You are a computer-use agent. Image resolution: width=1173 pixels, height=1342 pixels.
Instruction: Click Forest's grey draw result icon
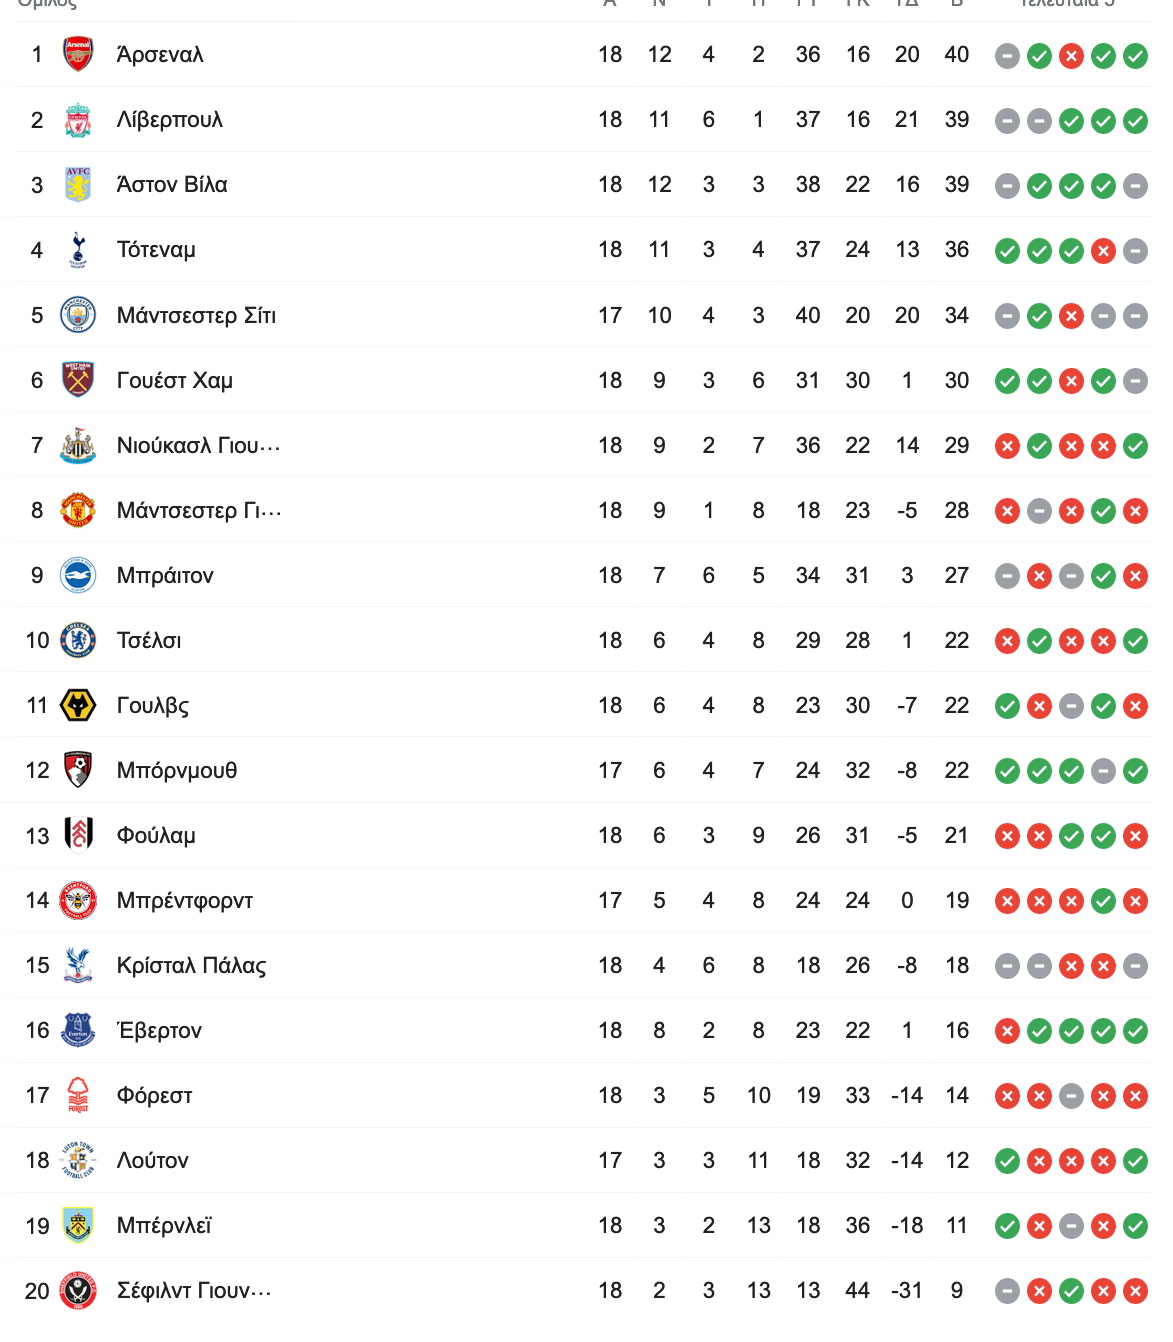[x=1071, y=1096]
